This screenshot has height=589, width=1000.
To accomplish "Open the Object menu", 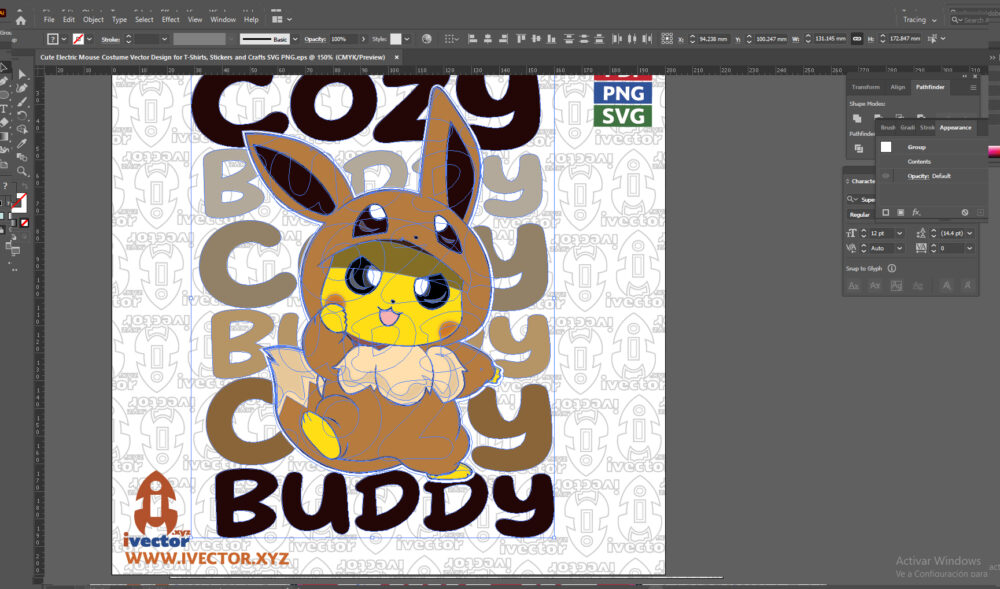I will tap(93, 20).
